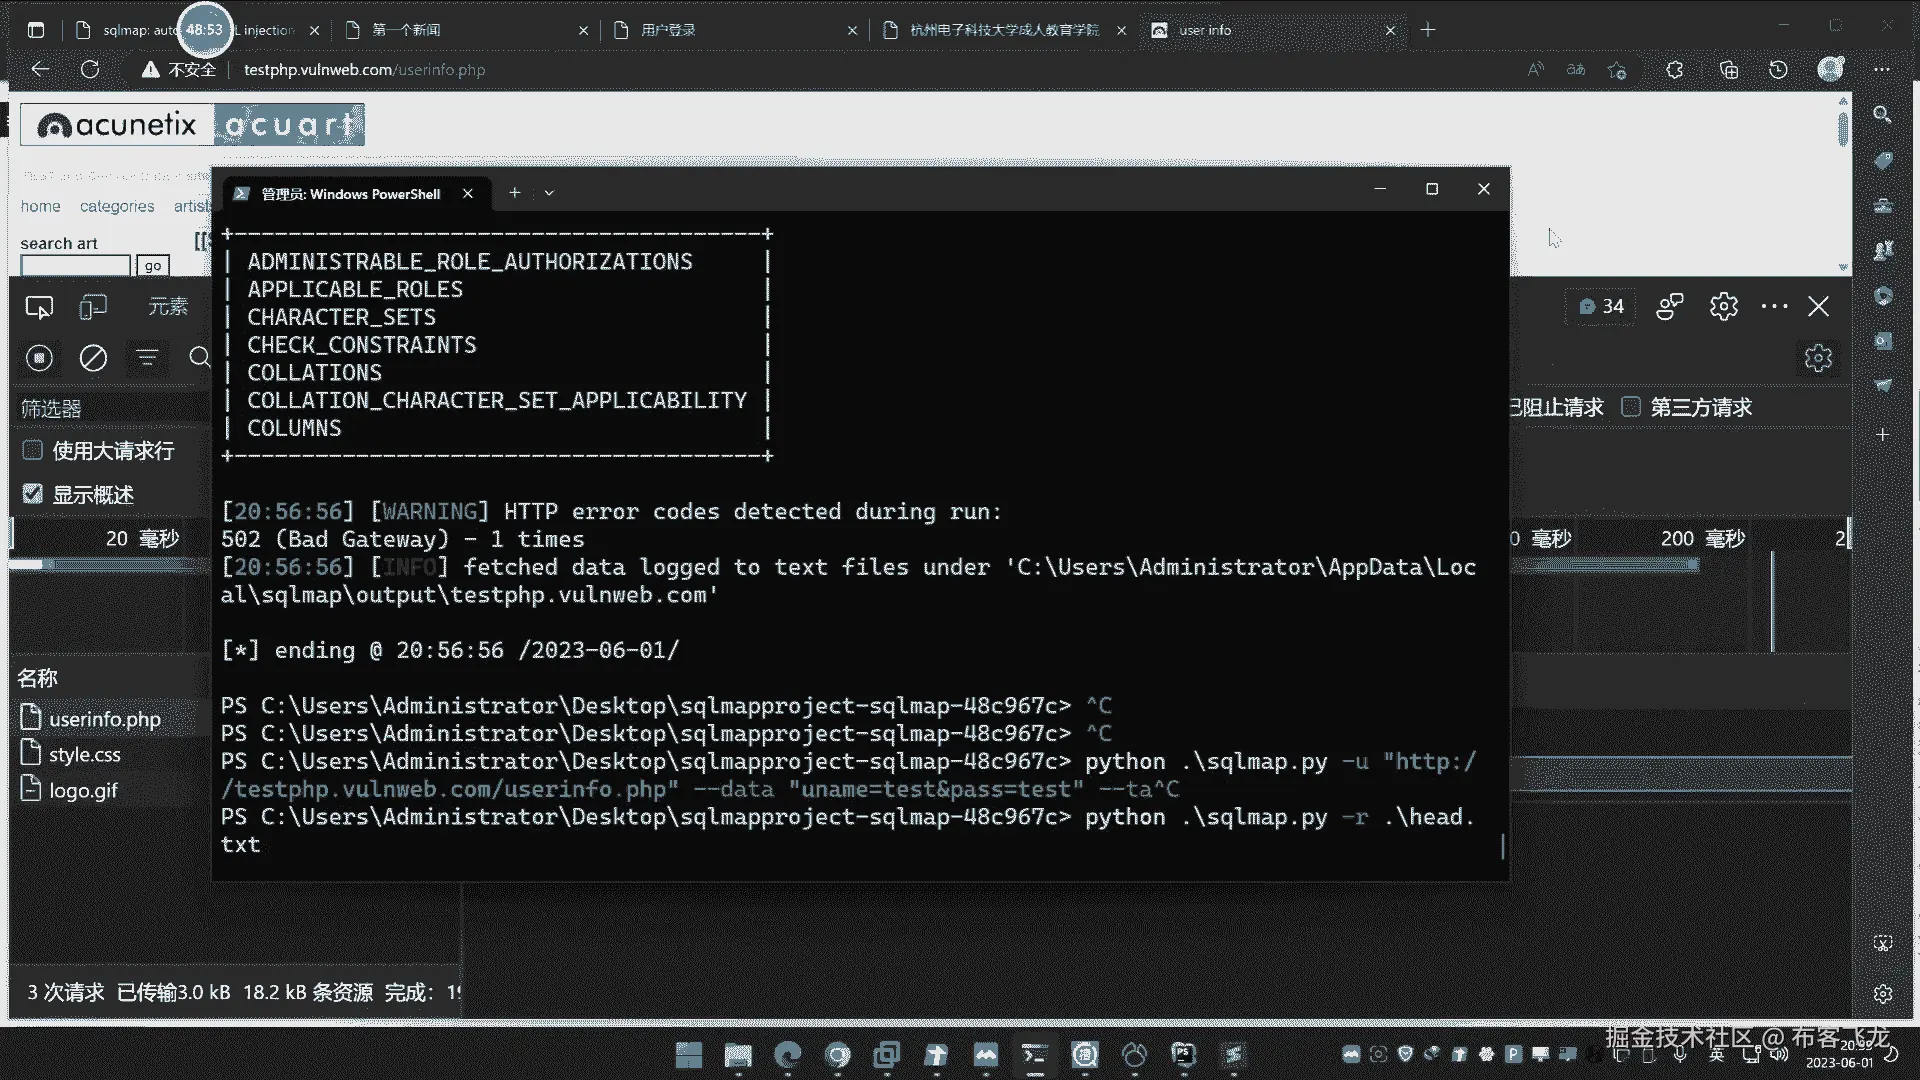Open the new PowerShell tab plus button

pos(514,193)
